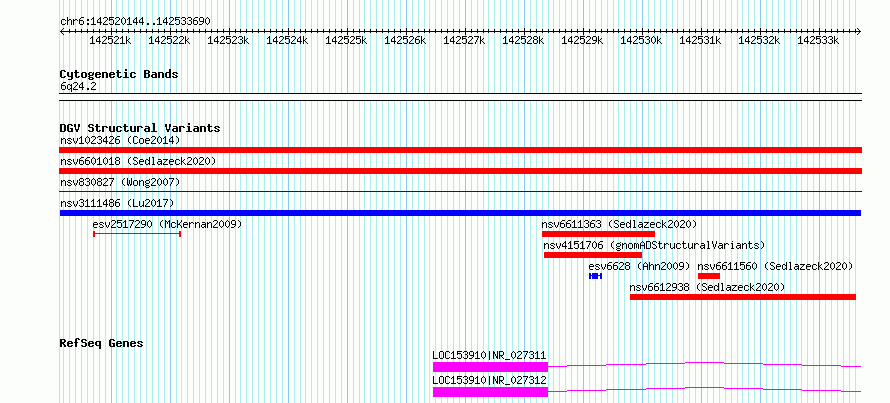Click the 142525k ruler tick label
This screenshot has height=403, width=890.
[347, 40]
